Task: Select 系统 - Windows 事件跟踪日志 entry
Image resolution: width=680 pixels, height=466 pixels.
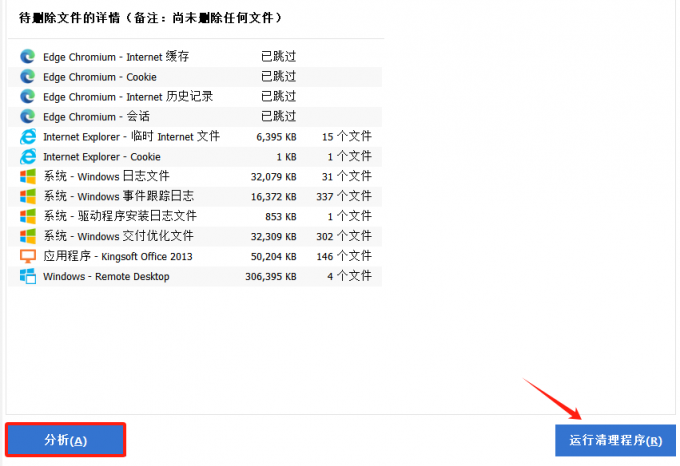Action: 195,196
